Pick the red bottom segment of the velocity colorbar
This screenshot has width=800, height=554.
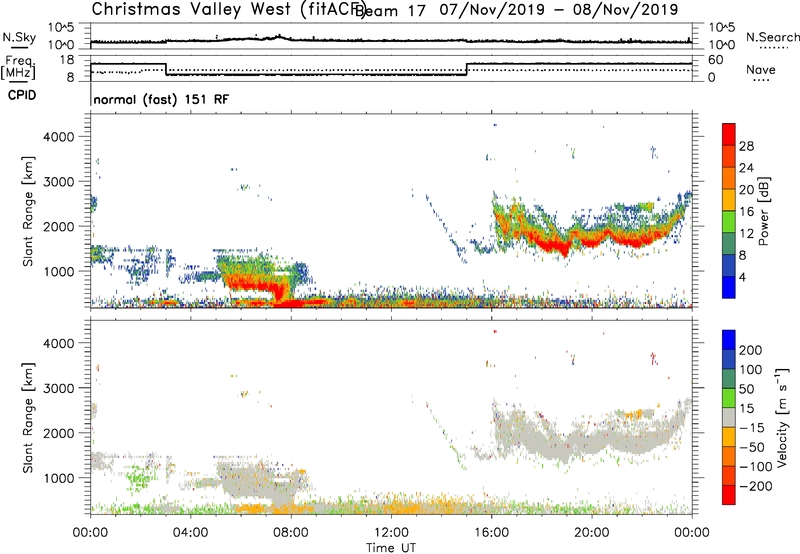click(x=729, y=495)
